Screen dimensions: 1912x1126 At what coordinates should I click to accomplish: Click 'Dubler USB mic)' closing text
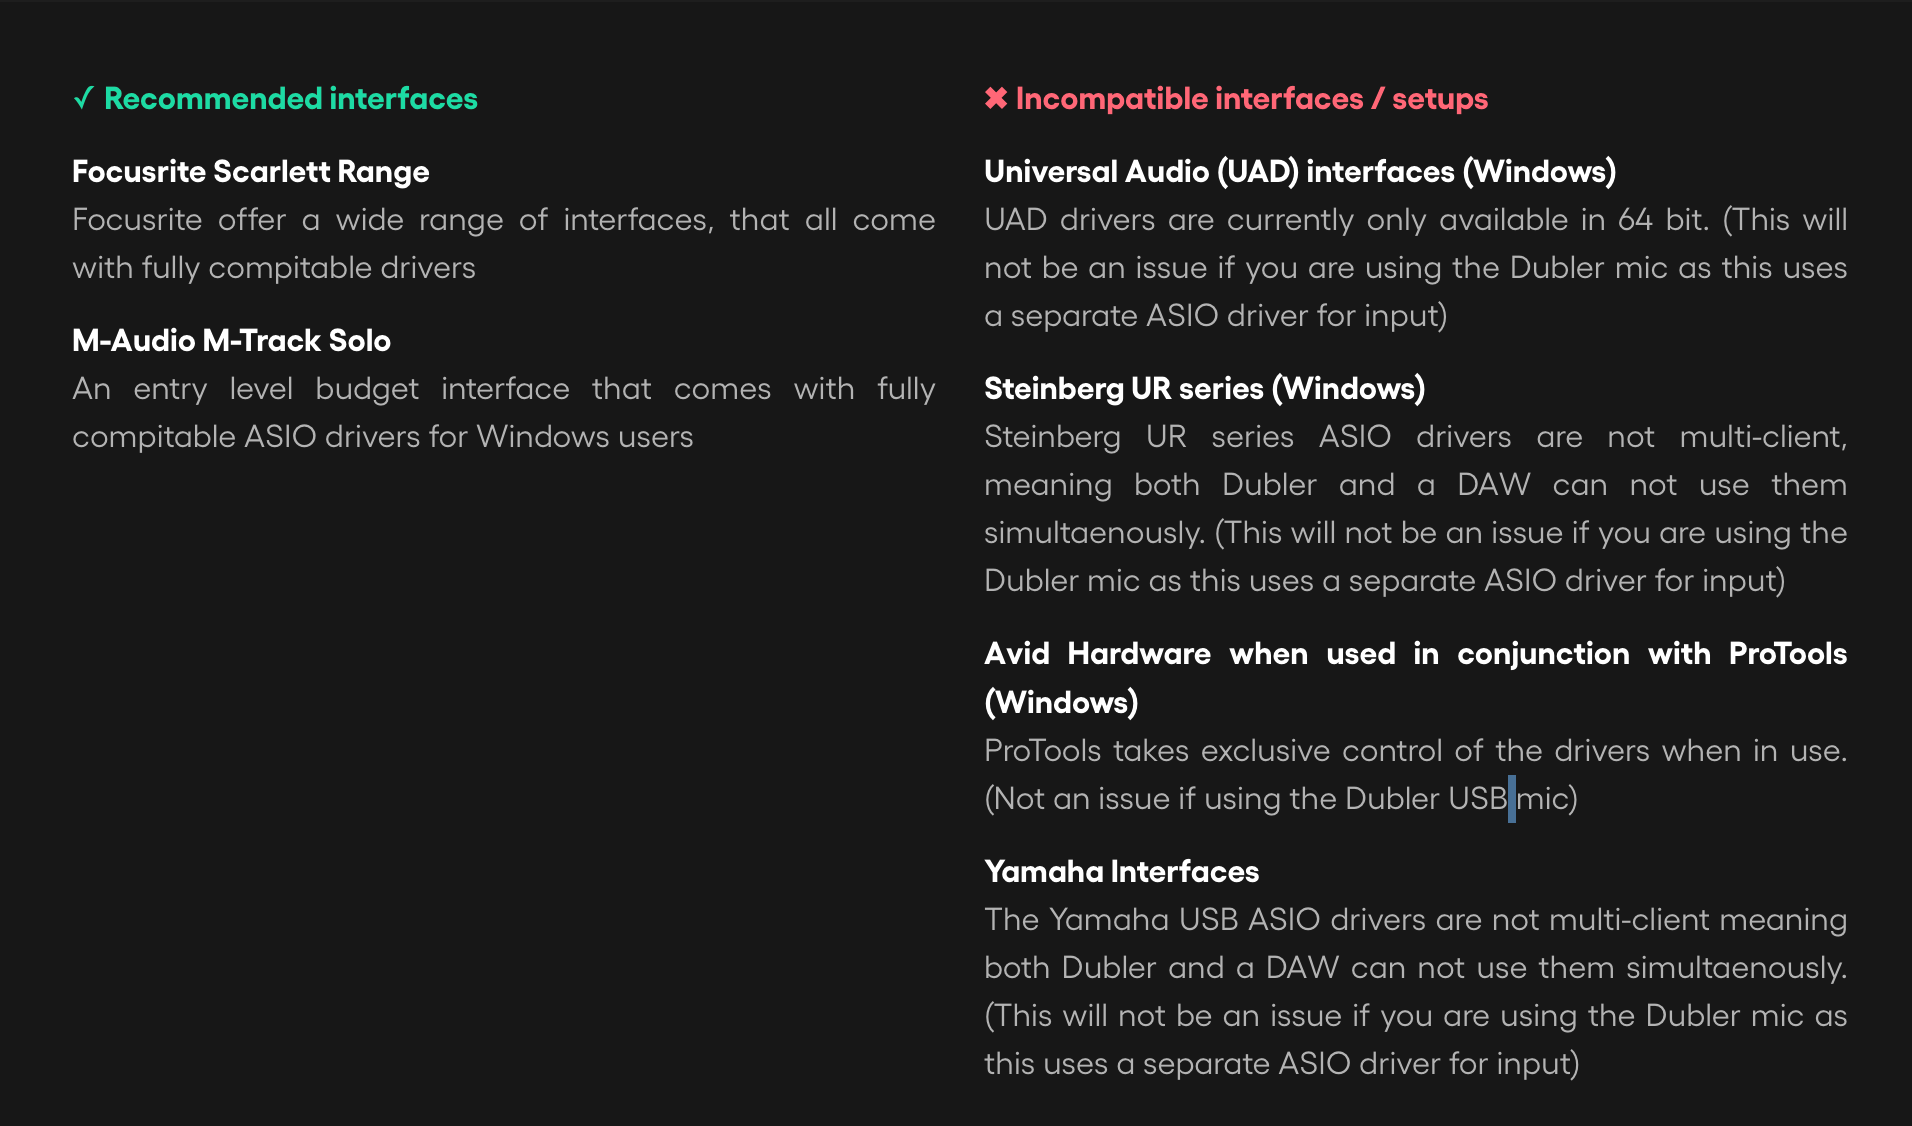[1461, 799]
